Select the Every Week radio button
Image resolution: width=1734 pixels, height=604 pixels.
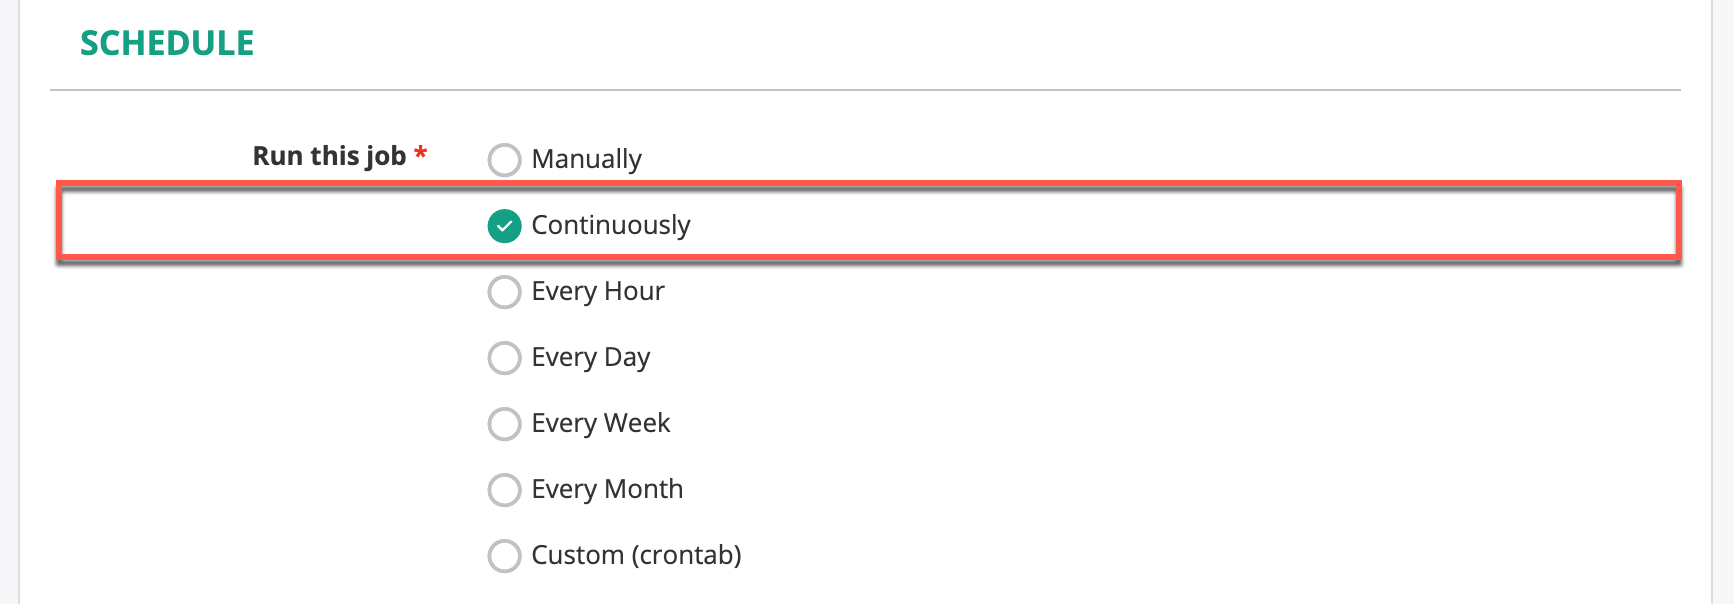[504, 424]
